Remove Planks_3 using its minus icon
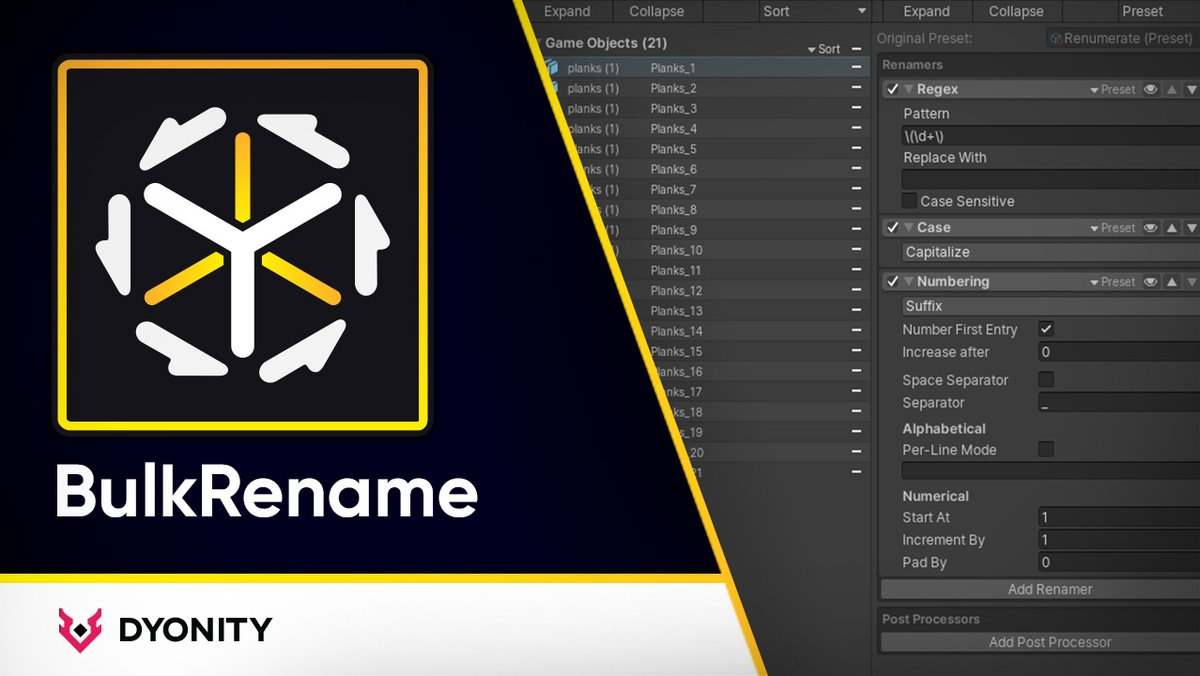The width and height of the screenshot is (1200, 676). click(855, 108)
